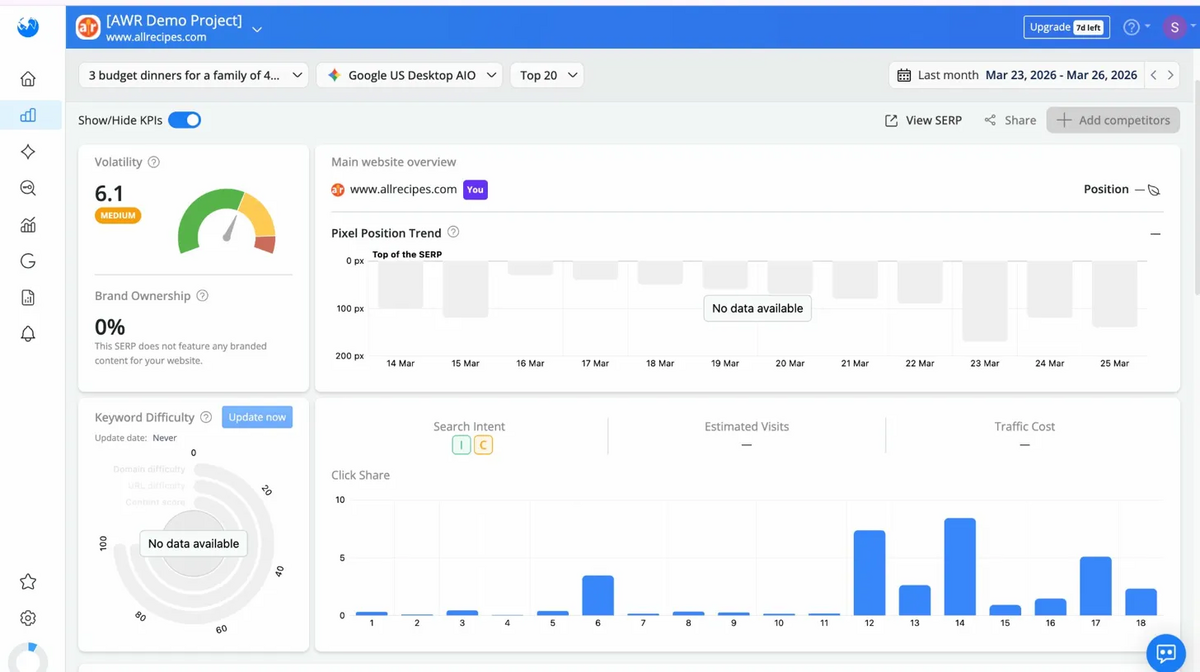
Task: Open the user avatar S menu
Action: coord(1175,27)
